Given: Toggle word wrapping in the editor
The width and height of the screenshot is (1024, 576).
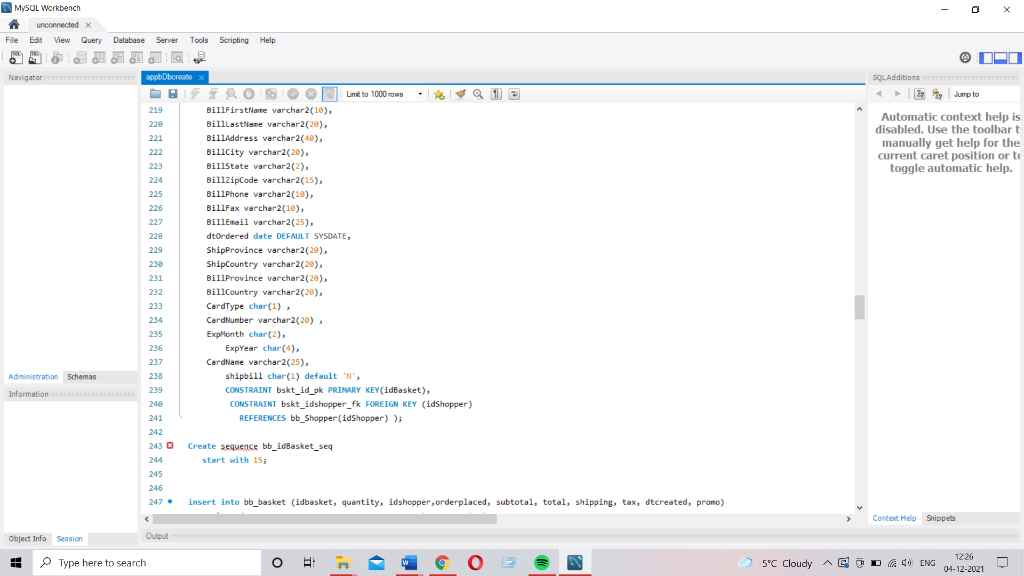Looking at the screenshot, I should click(515, 94).
